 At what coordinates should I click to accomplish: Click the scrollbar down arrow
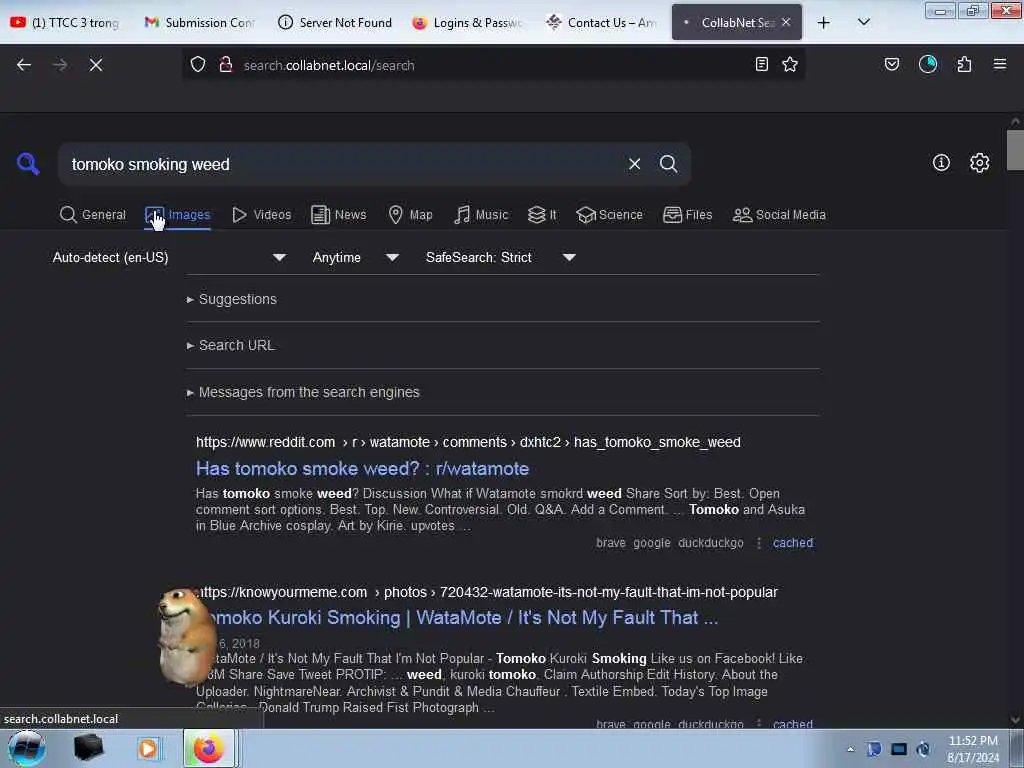tap(1015, 720)
